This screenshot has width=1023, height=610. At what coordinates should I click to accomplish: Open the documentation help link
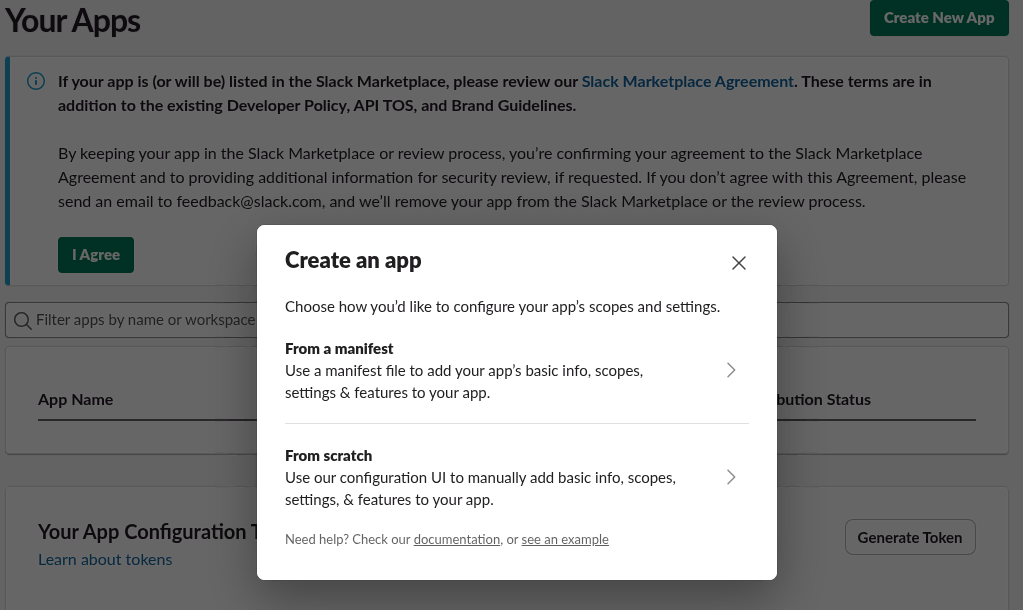[x=456, y=540]
